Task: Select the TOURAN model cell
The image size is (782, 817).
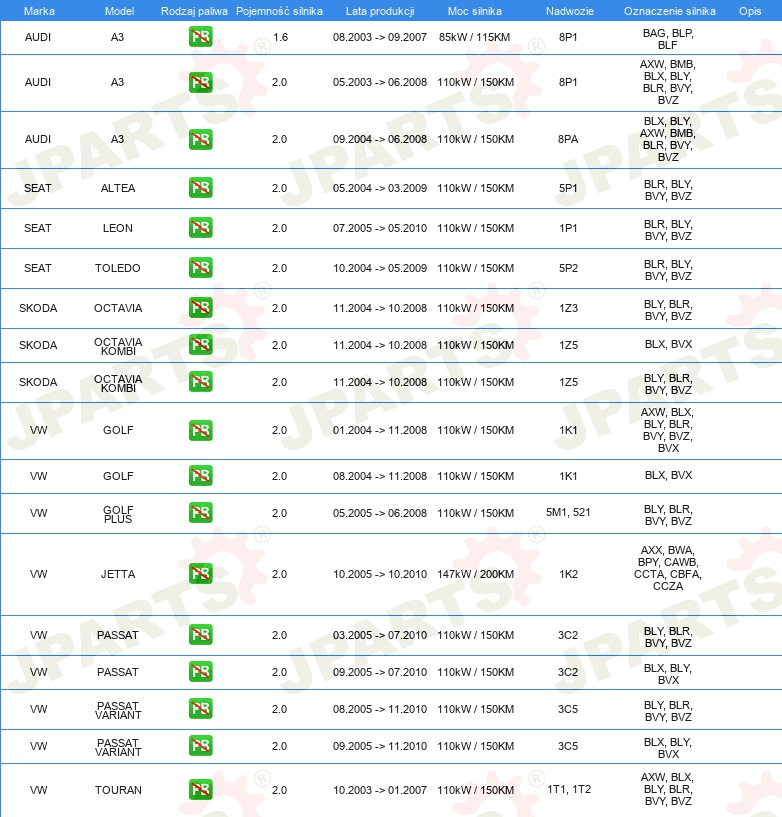Action: [x=118, y=790]
